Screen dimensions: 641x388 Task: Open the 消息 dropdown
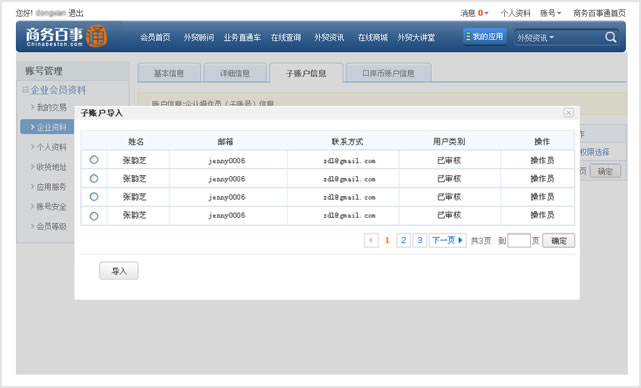(x=474, y=13)
